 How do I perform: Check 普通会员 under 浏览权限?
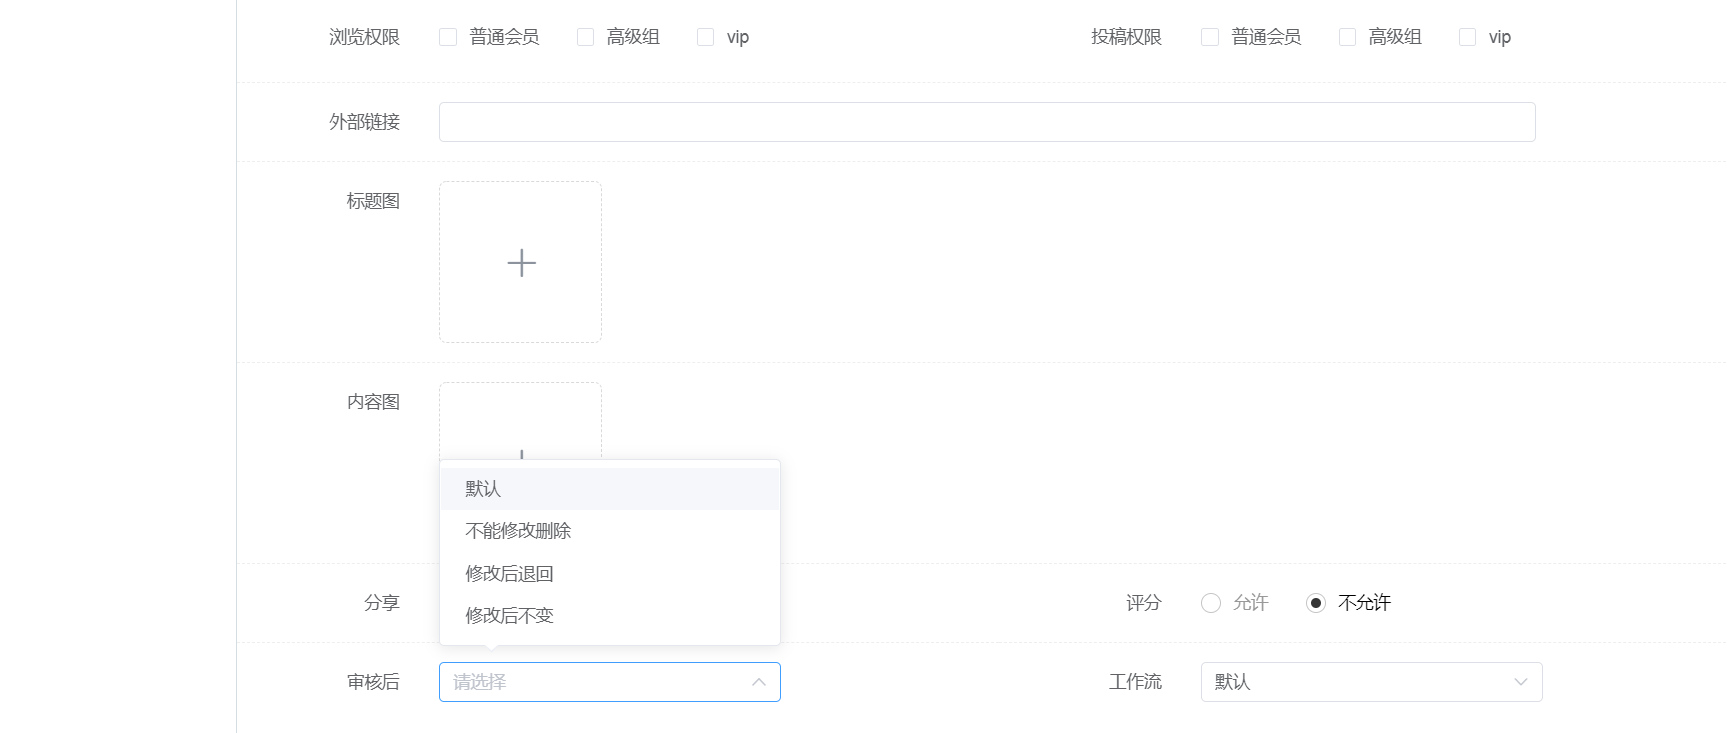(x=448, y=37)
